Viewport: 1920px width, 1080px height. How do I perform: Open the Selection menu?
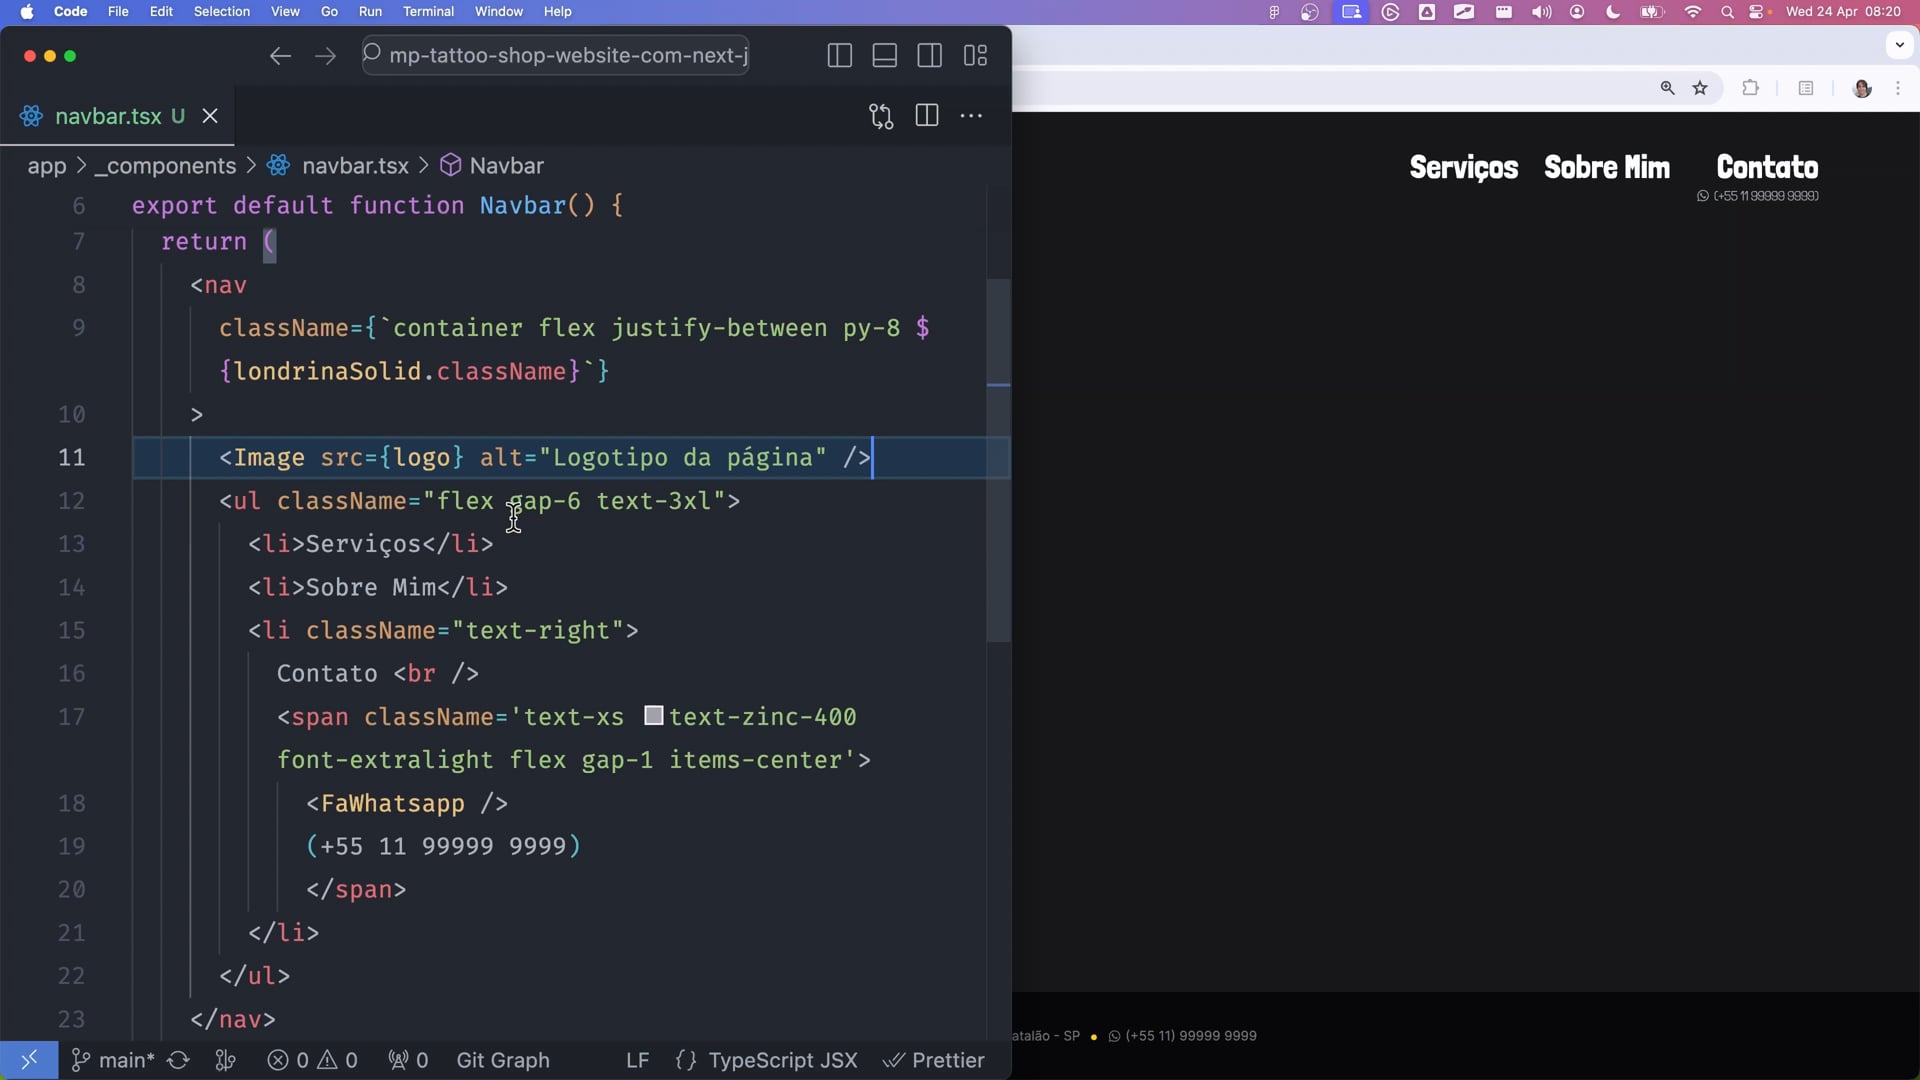tap(221, 12)
